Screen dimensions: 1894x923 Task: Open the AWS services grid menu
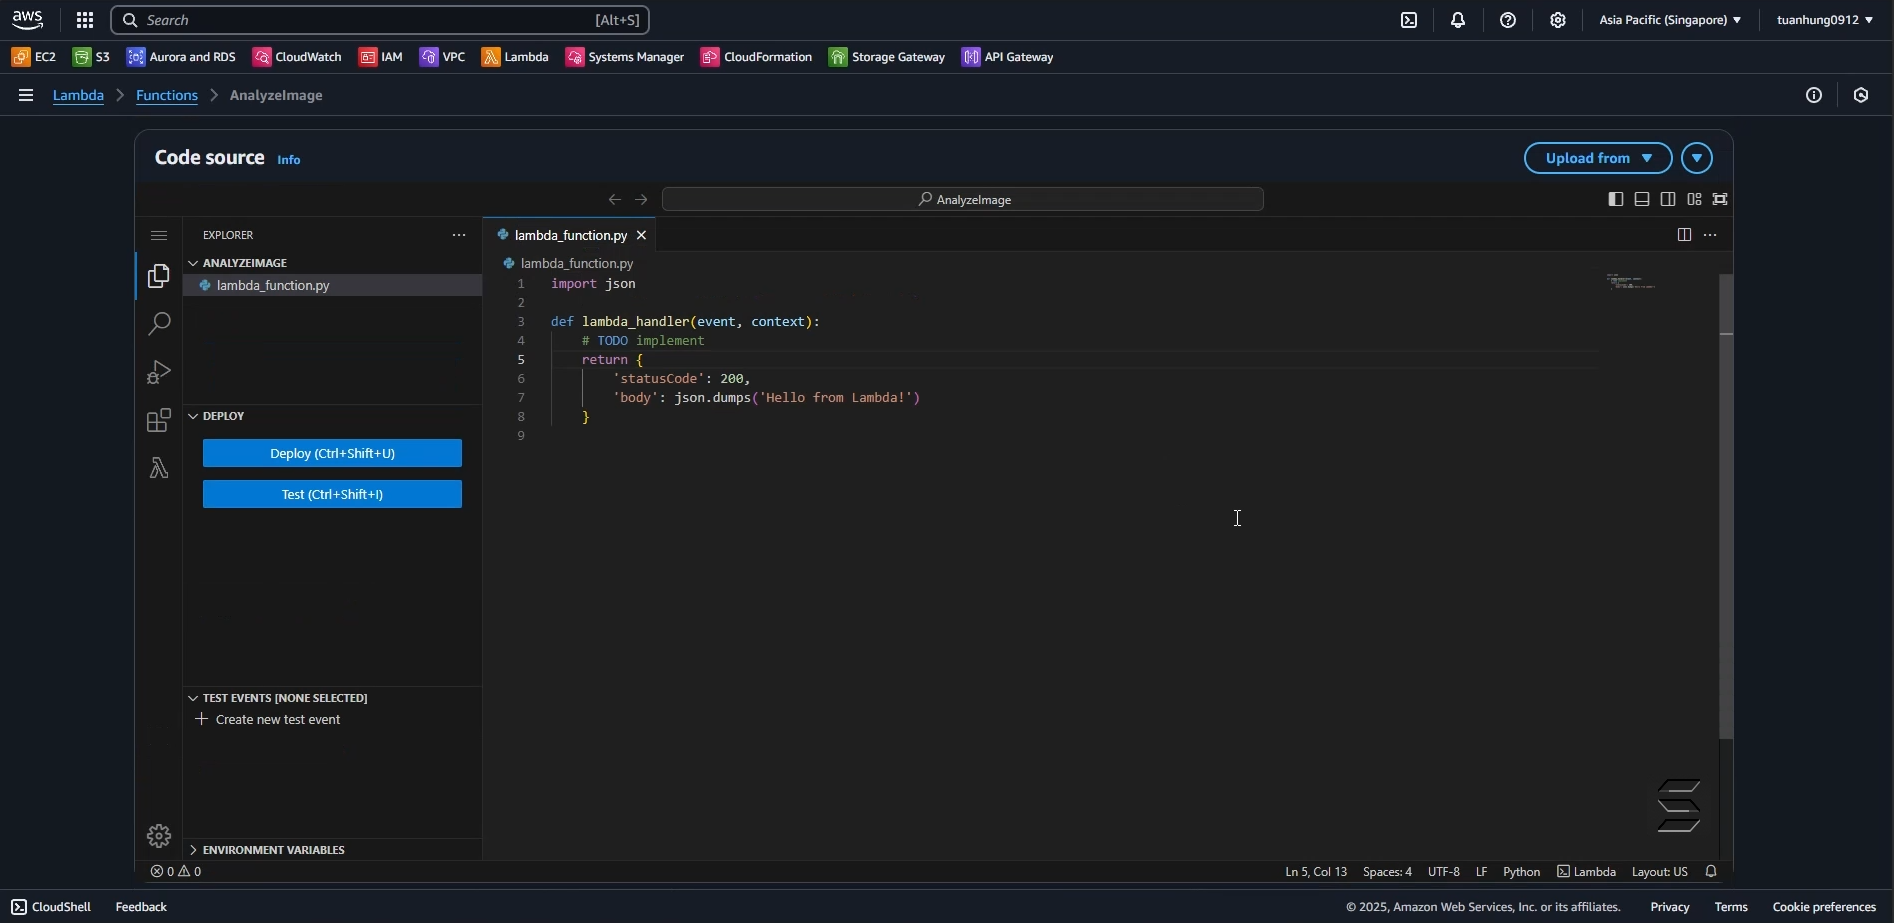coord(85,20)
